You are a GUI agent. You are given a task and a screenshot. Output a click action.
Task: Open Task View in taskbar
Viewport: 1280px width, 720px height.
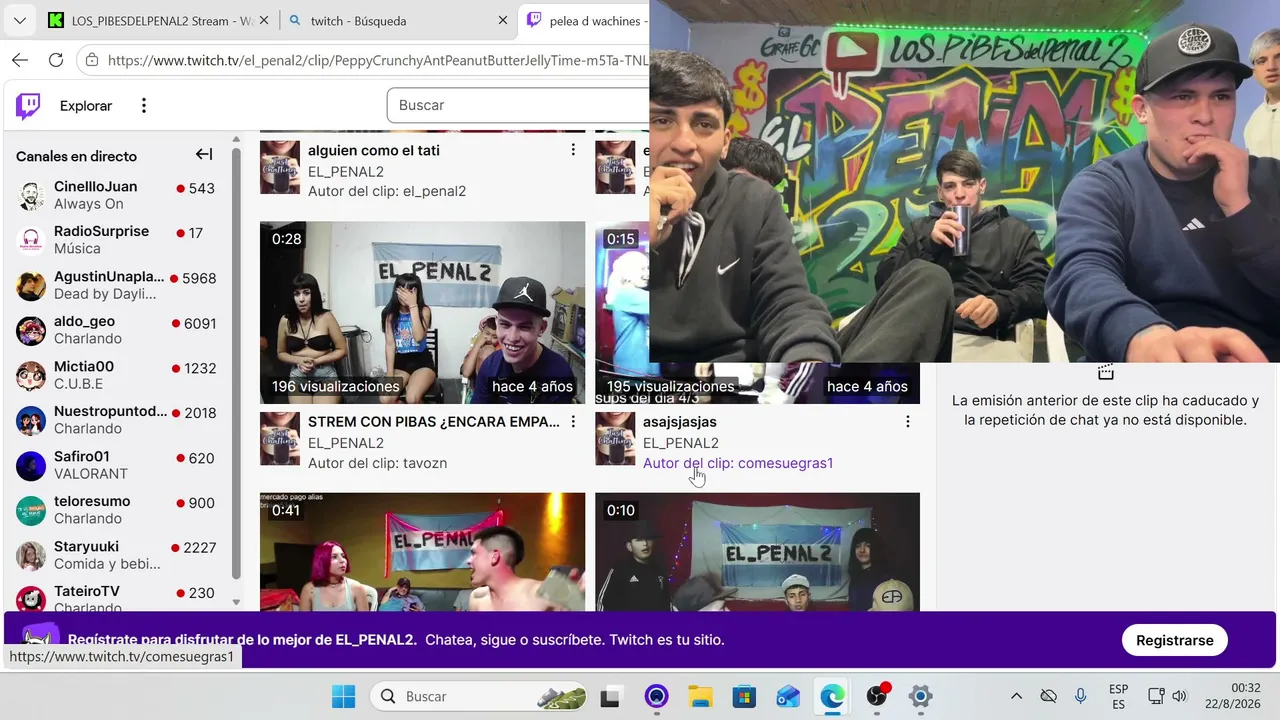tap(610, 696)
